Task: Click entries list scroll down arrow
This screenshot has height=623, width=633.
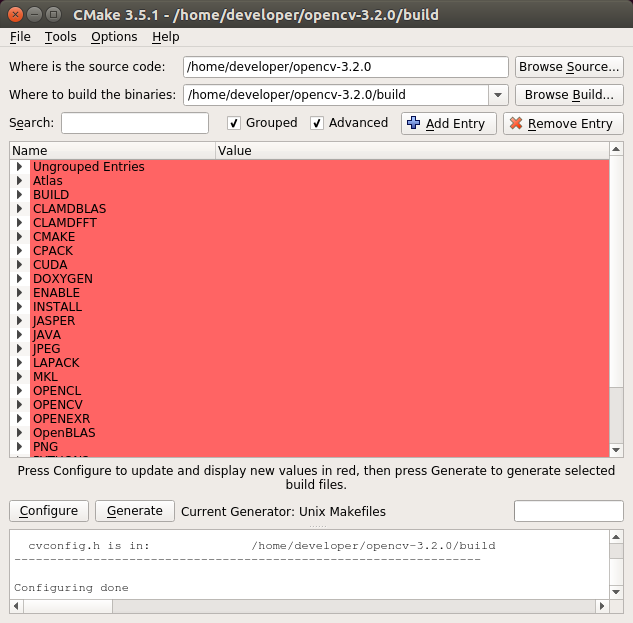Action: pos(616,450)
